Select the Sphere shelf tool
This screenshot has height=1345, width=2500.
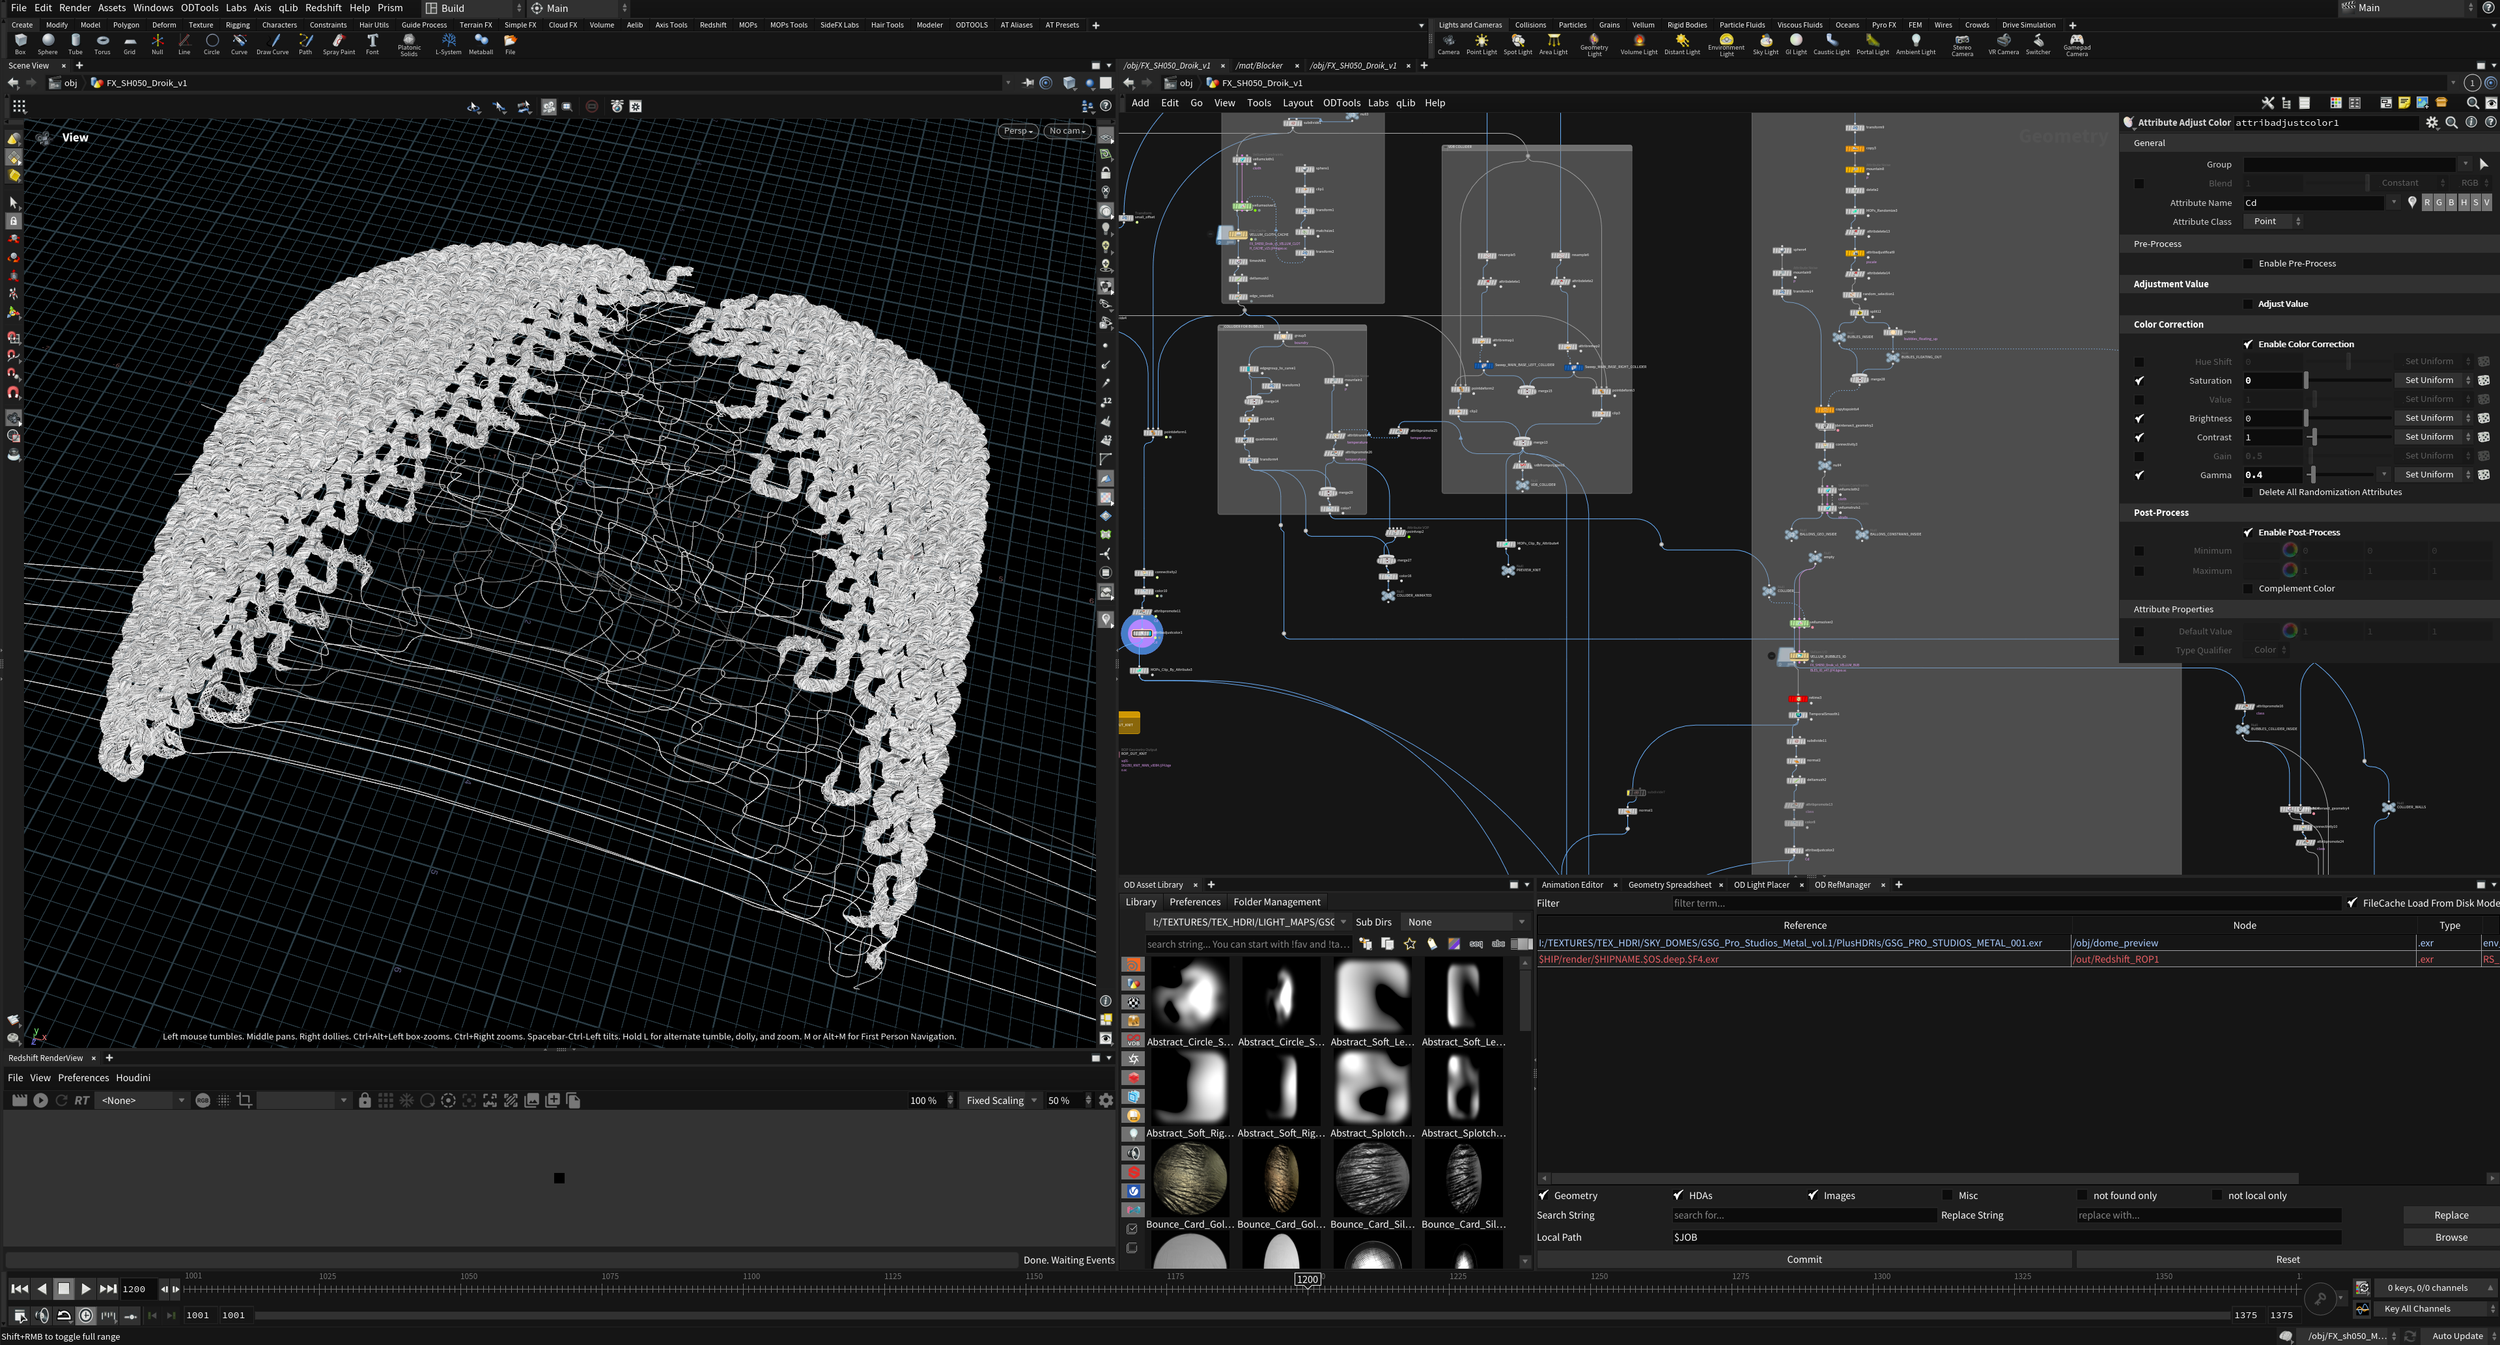(48, 43)
